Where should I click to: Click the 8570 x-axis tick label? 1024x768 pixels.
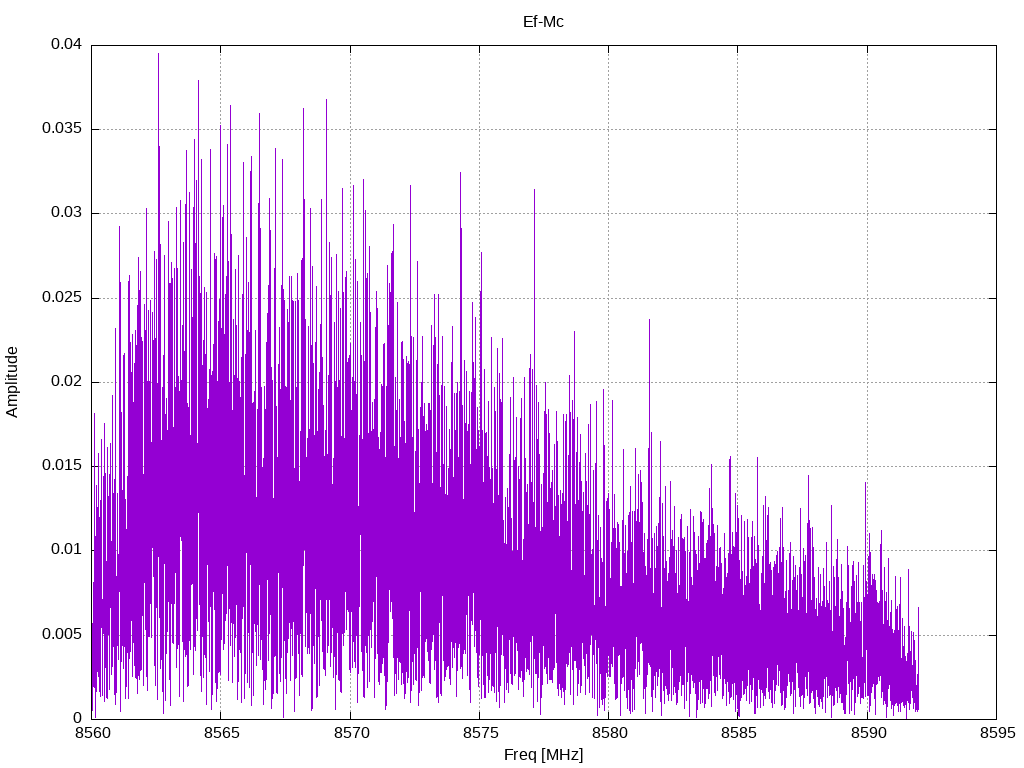click(x=351, y=733)
